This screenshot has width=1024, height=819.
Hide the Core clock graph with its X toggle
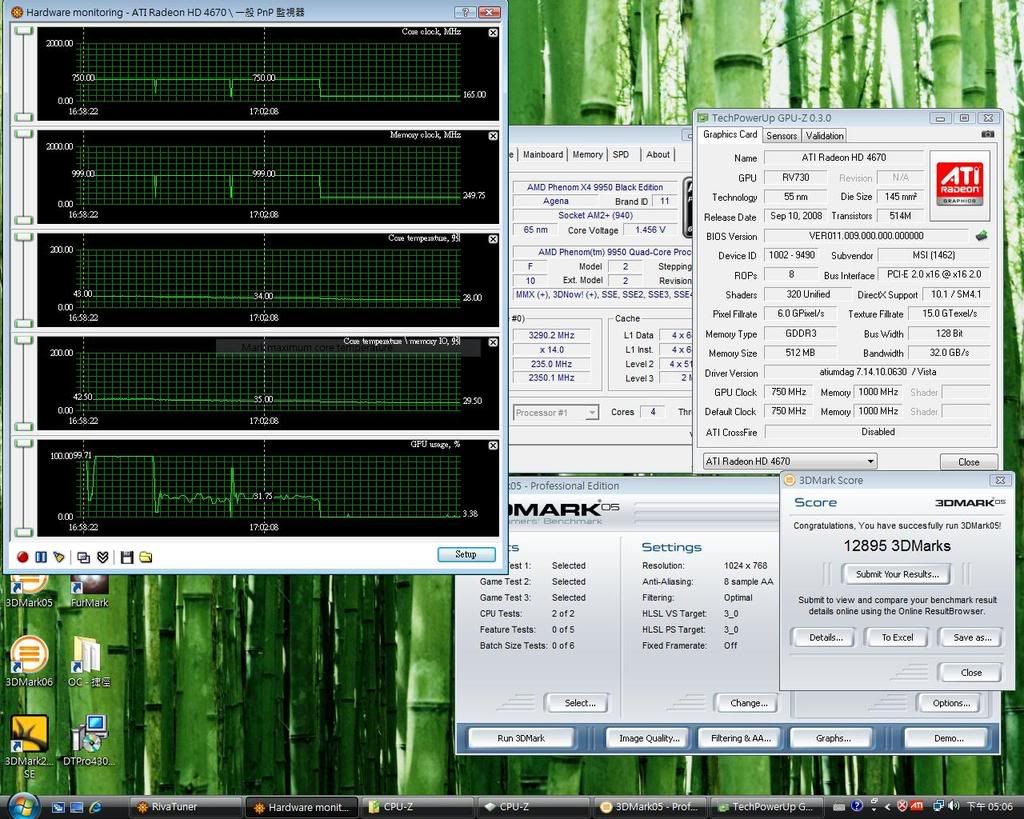point(493,33)
